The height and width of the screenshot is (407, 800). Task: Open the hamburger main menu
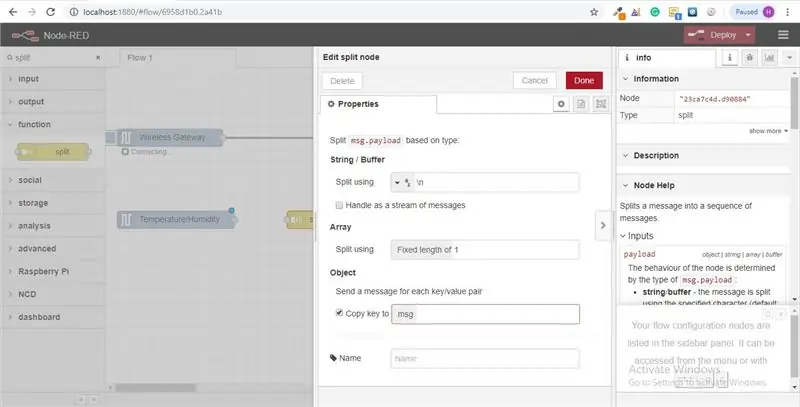coord(783,35)
